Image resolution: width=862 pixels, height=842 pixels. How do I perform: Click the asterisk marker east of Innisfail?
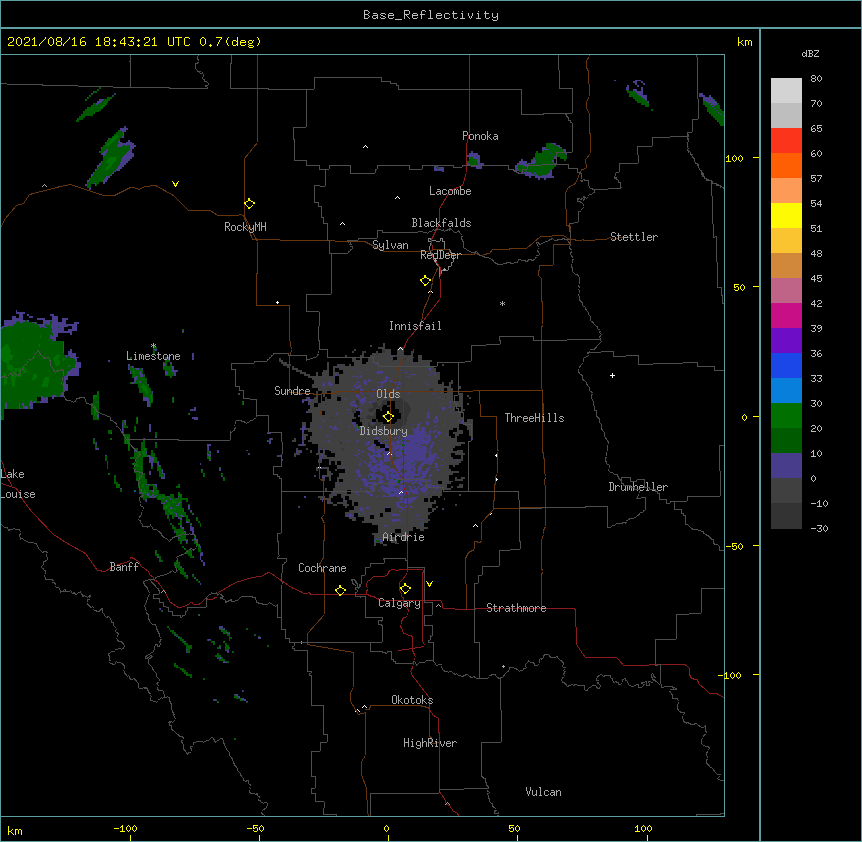point(502,303)
